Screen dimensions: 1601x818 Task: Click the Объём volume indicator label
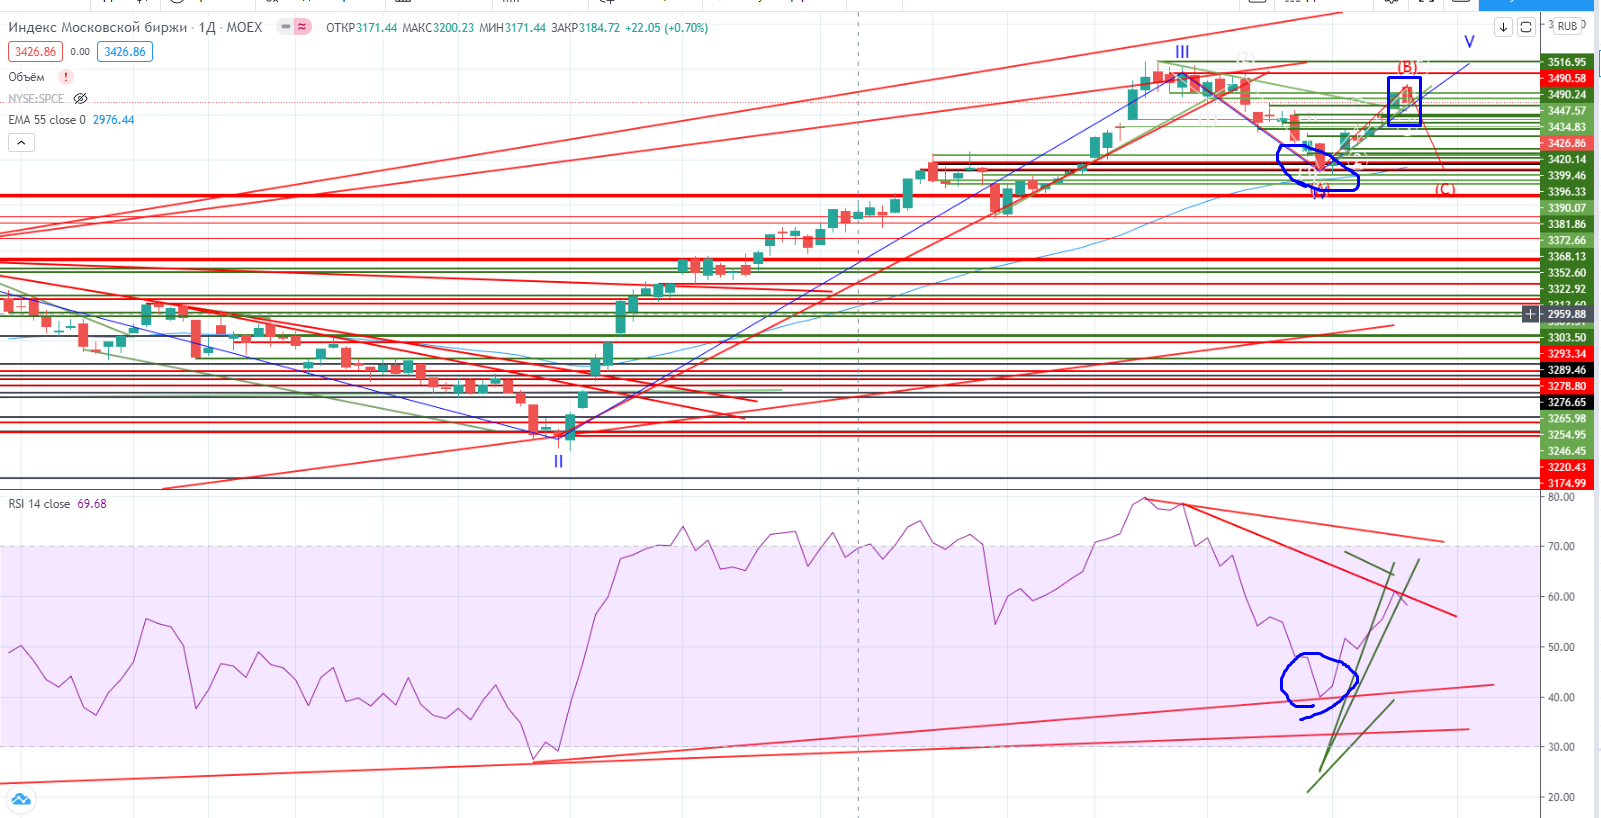pos(27,77)
